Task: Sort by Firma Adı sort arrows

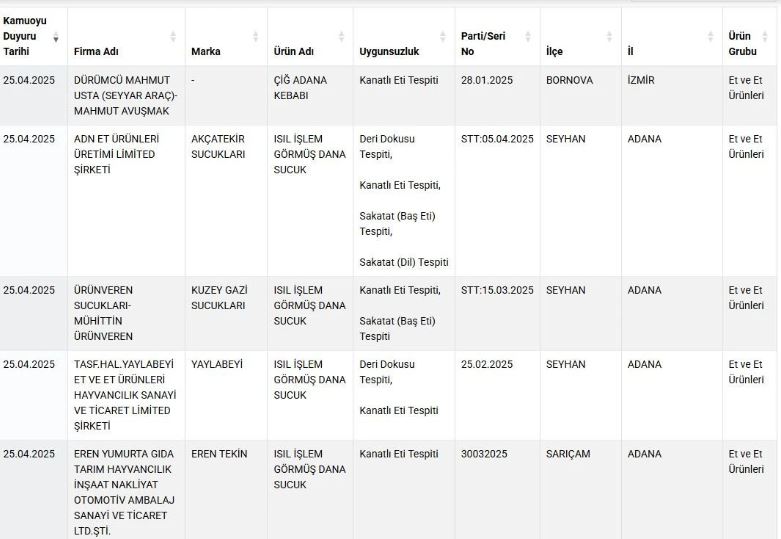Action: pos(173,36)
